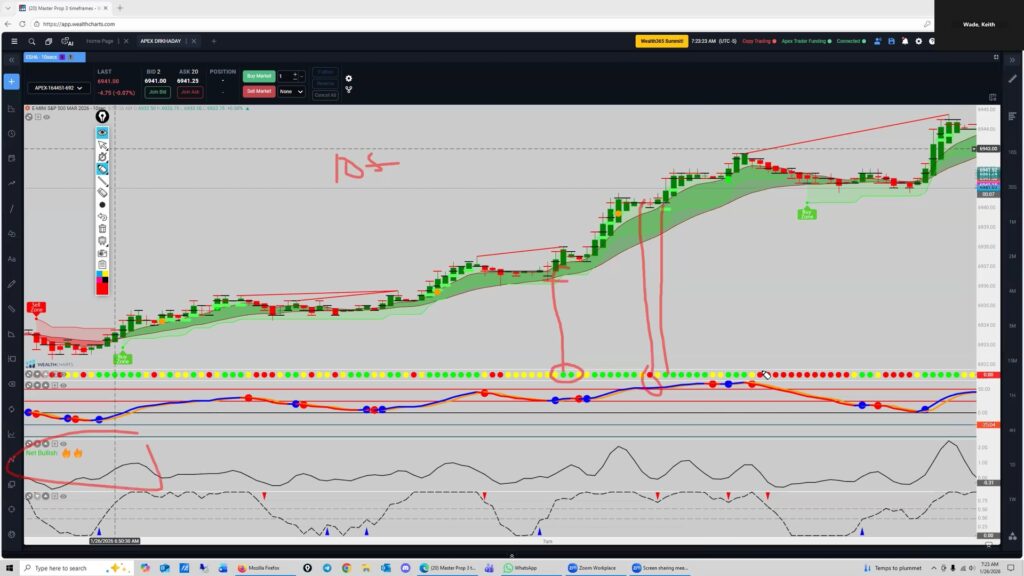Switch to the Home Page tab

click(100, 41)
